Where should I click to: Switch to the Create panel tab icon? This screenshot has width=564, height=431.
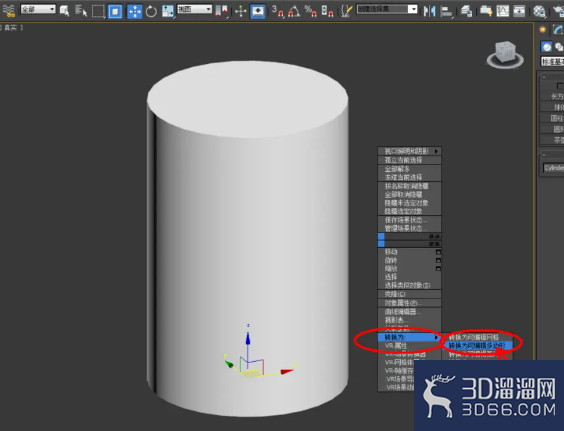(542, 30)
